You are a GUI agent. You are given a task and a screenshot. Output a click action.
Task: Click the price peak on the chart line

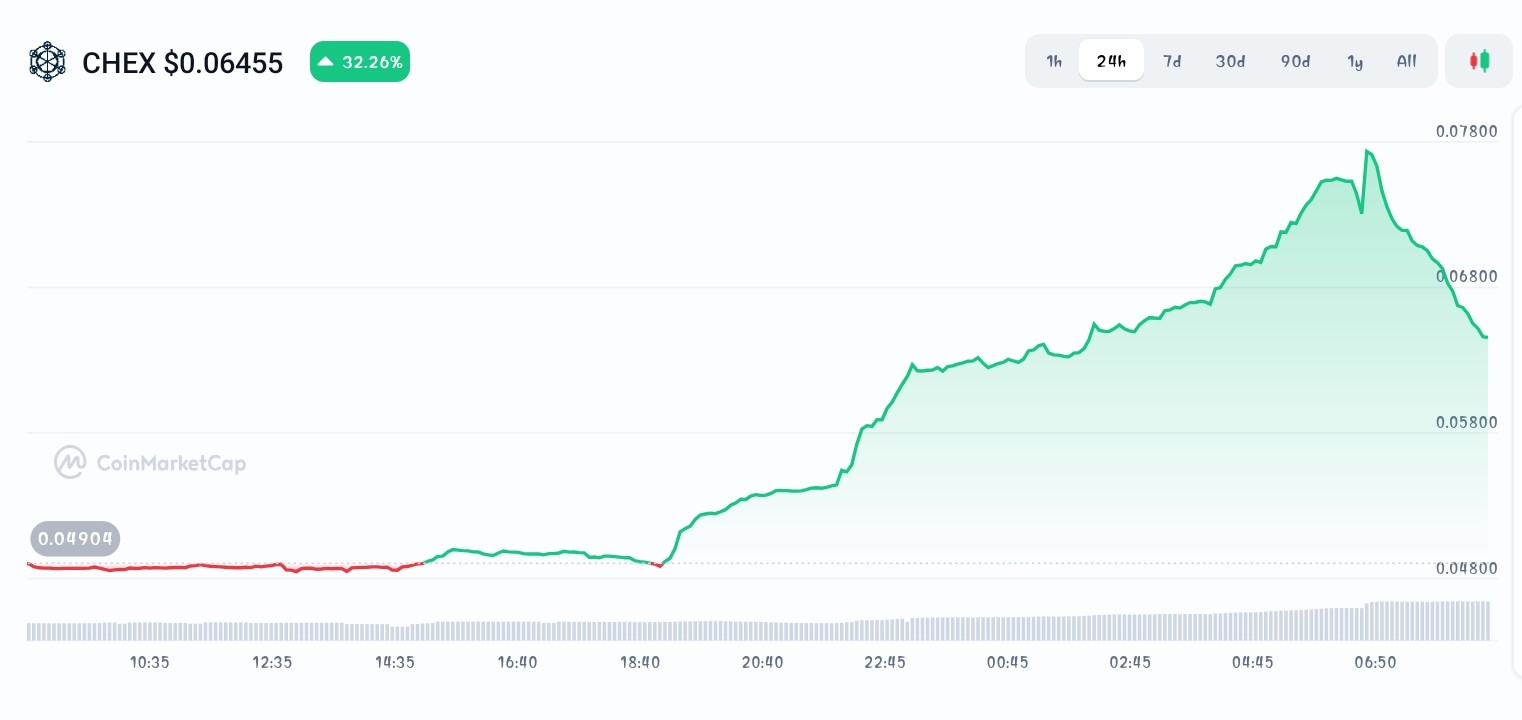[x=1366, y=151]
